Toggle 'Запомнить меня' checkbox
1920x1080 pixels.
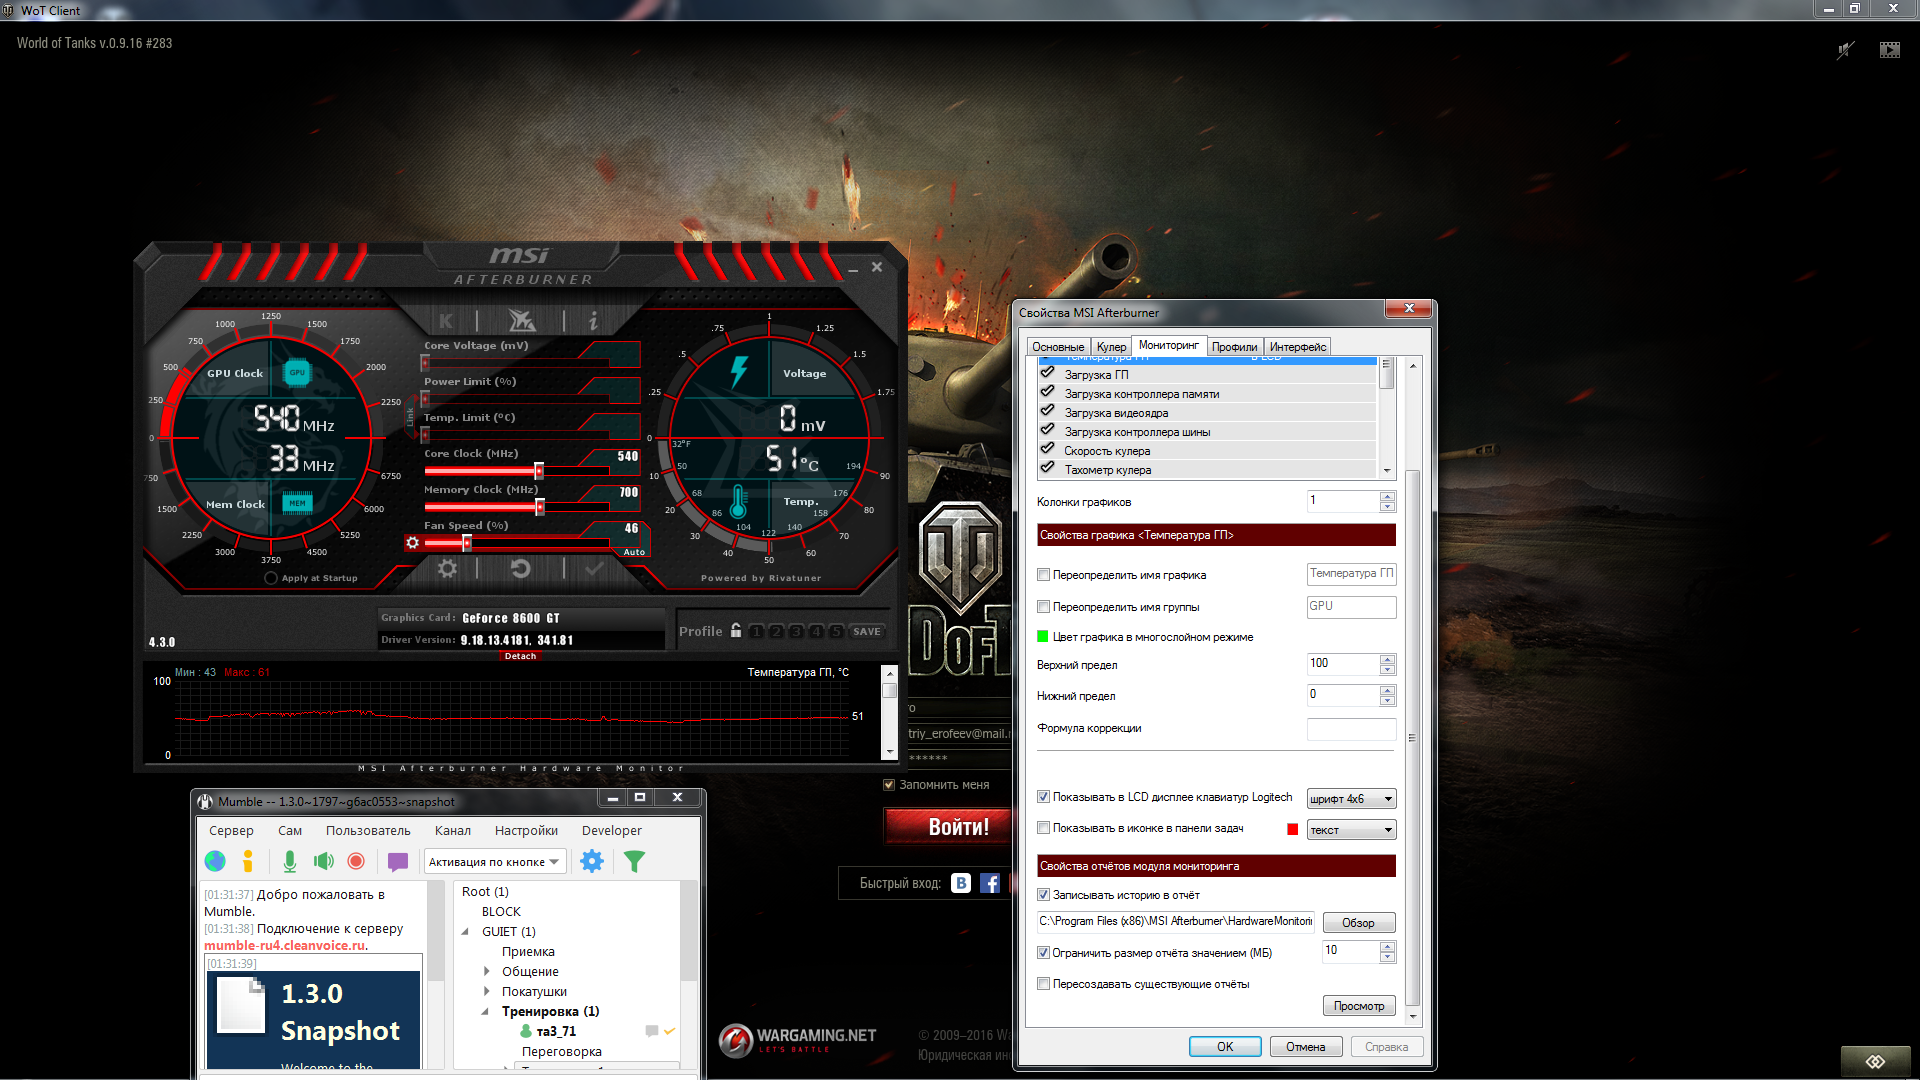click(889, 785)
